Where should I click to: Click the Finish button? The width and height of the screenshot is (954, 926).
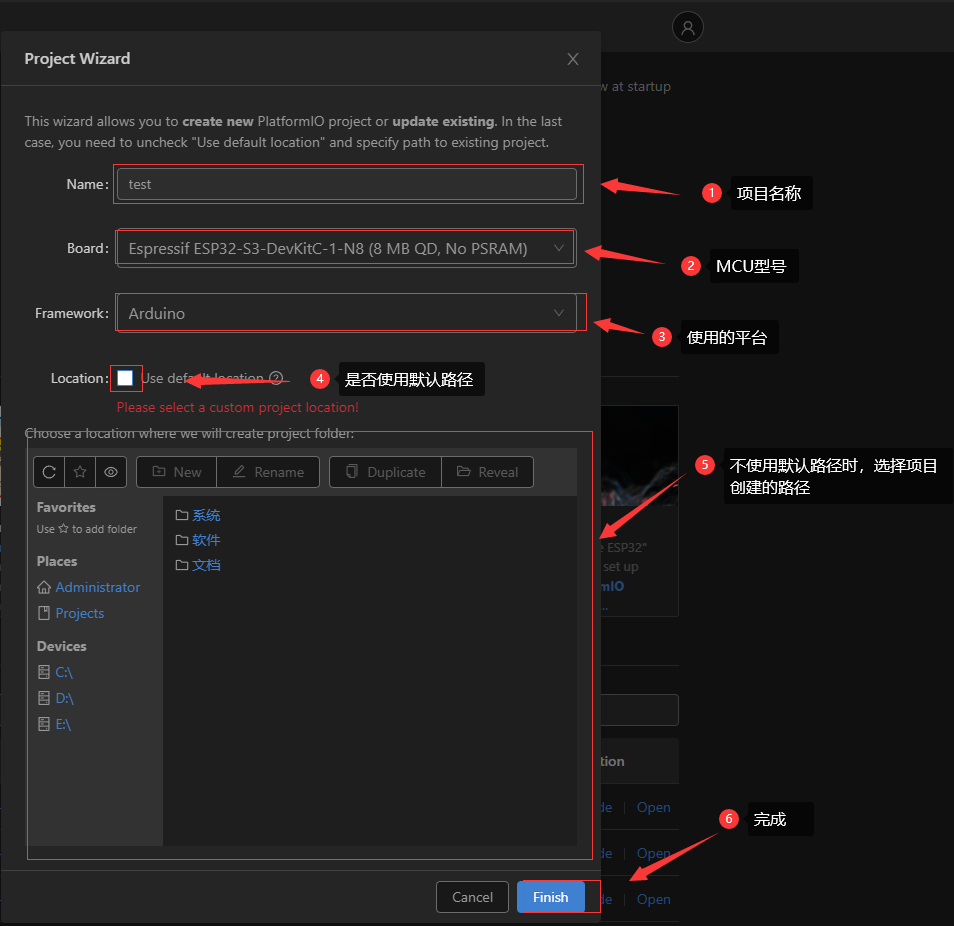tap(551, 897)
